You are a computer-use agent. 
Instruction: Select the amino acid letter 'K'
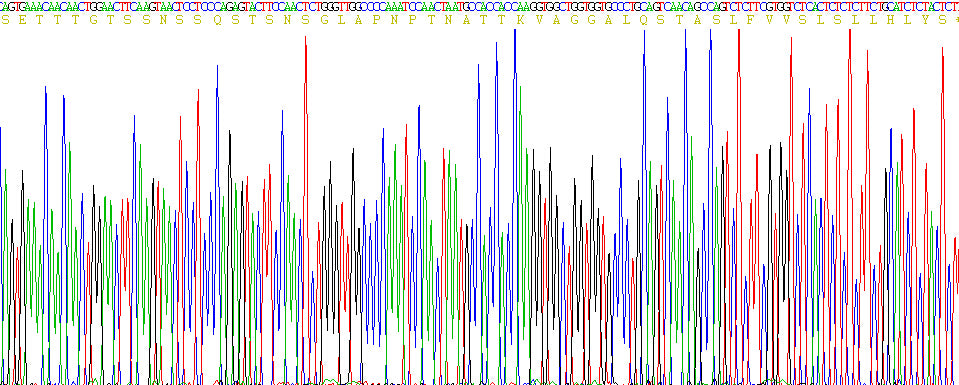520,20
